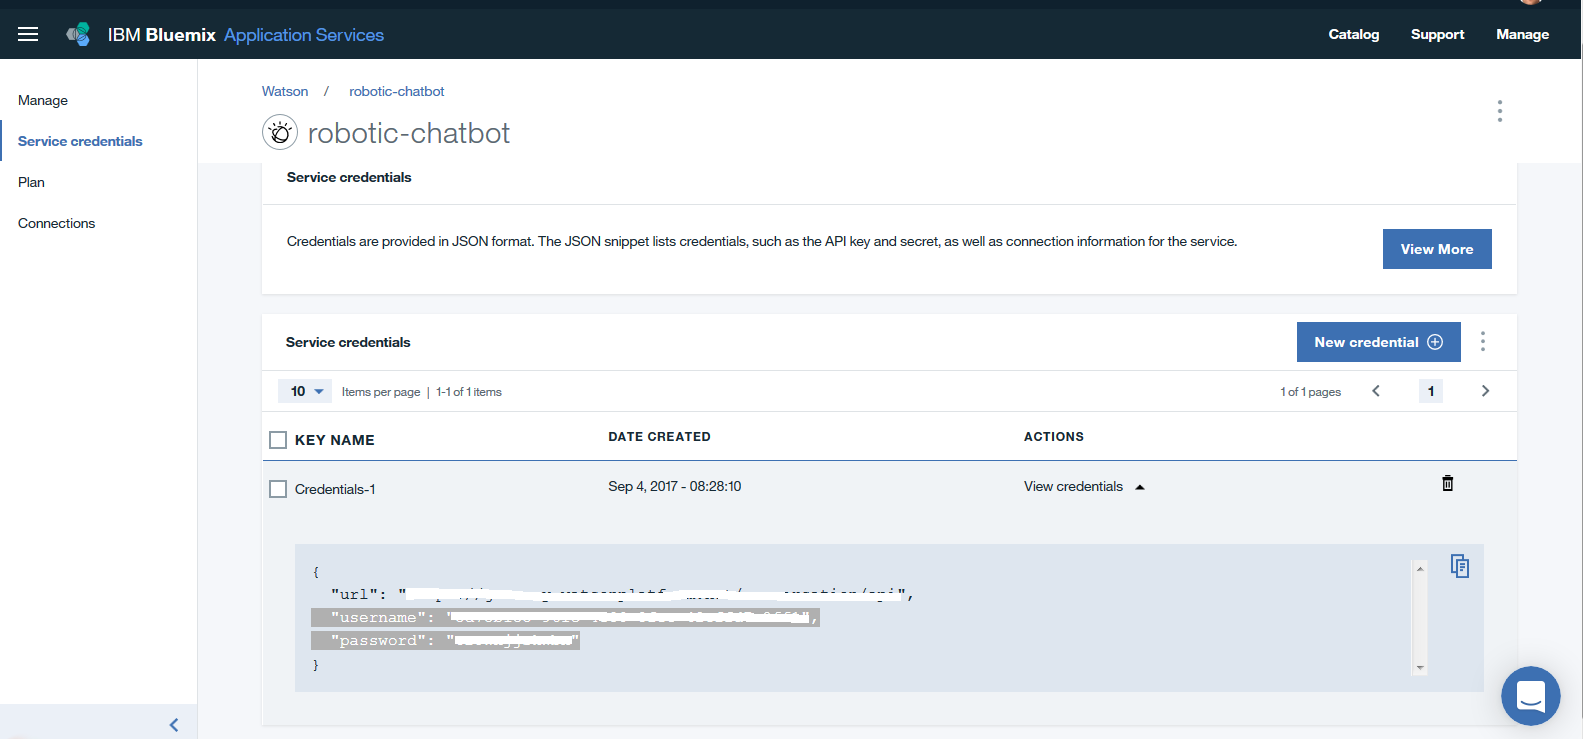Open Connections in the left sidebar
This screenshot has height=739, width=1583.
(56, 223)
